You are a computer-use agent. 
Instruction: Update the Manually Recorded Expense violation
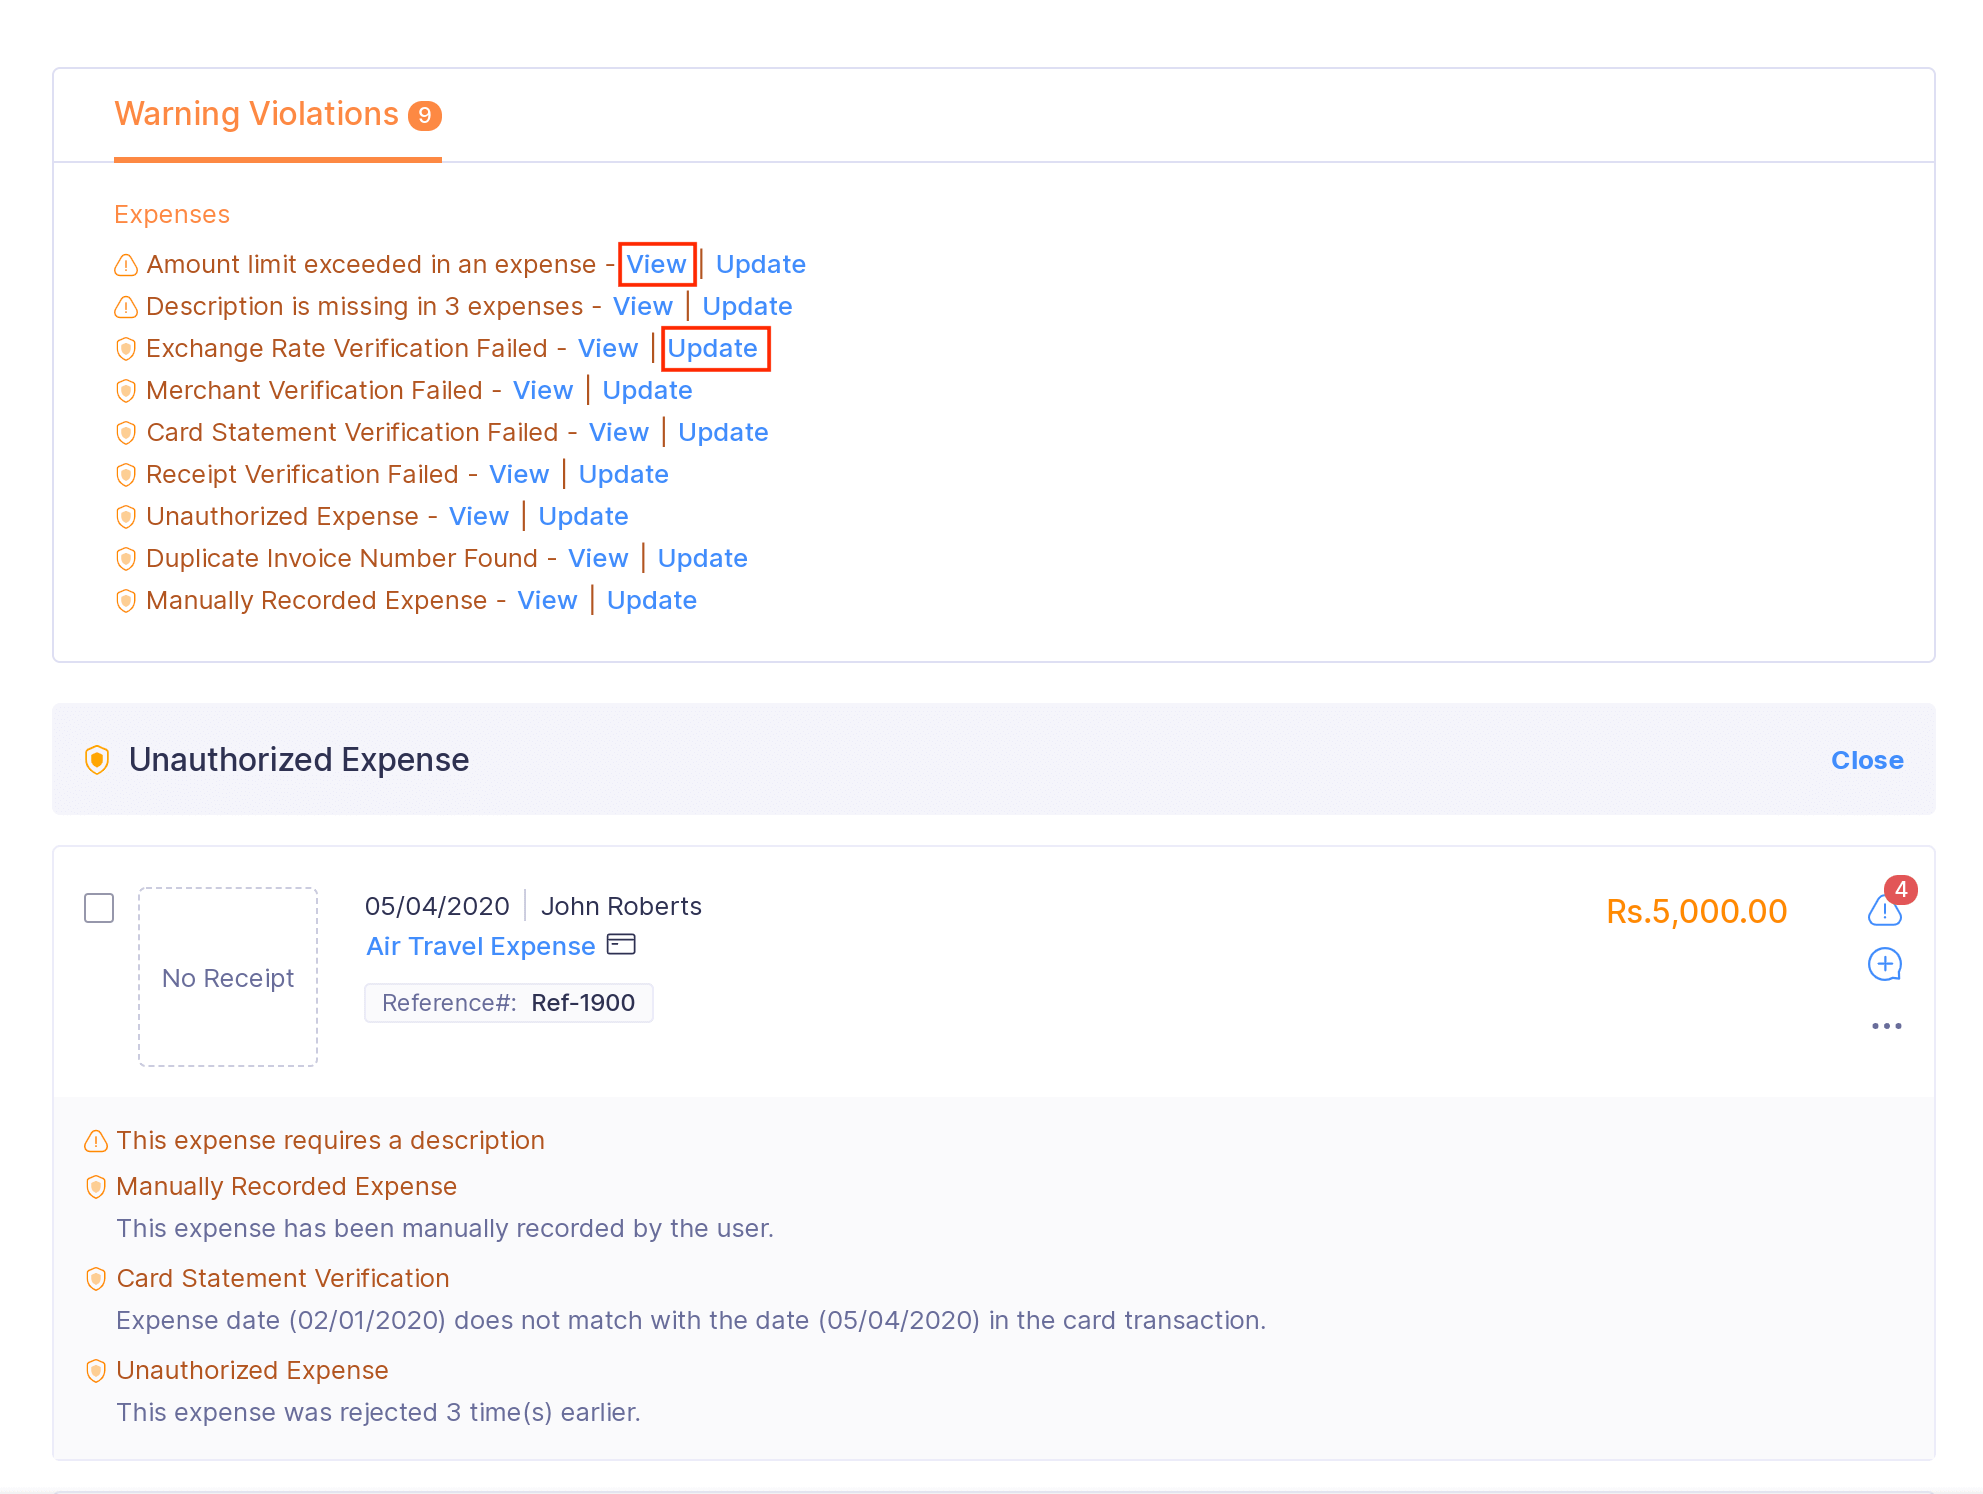[x=651, y=600]
